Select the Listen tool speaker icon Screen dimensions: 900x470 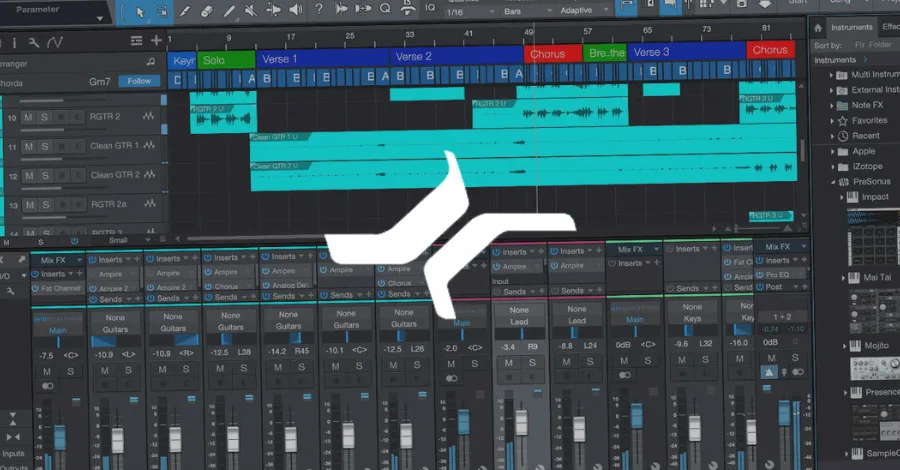(296, 10)
